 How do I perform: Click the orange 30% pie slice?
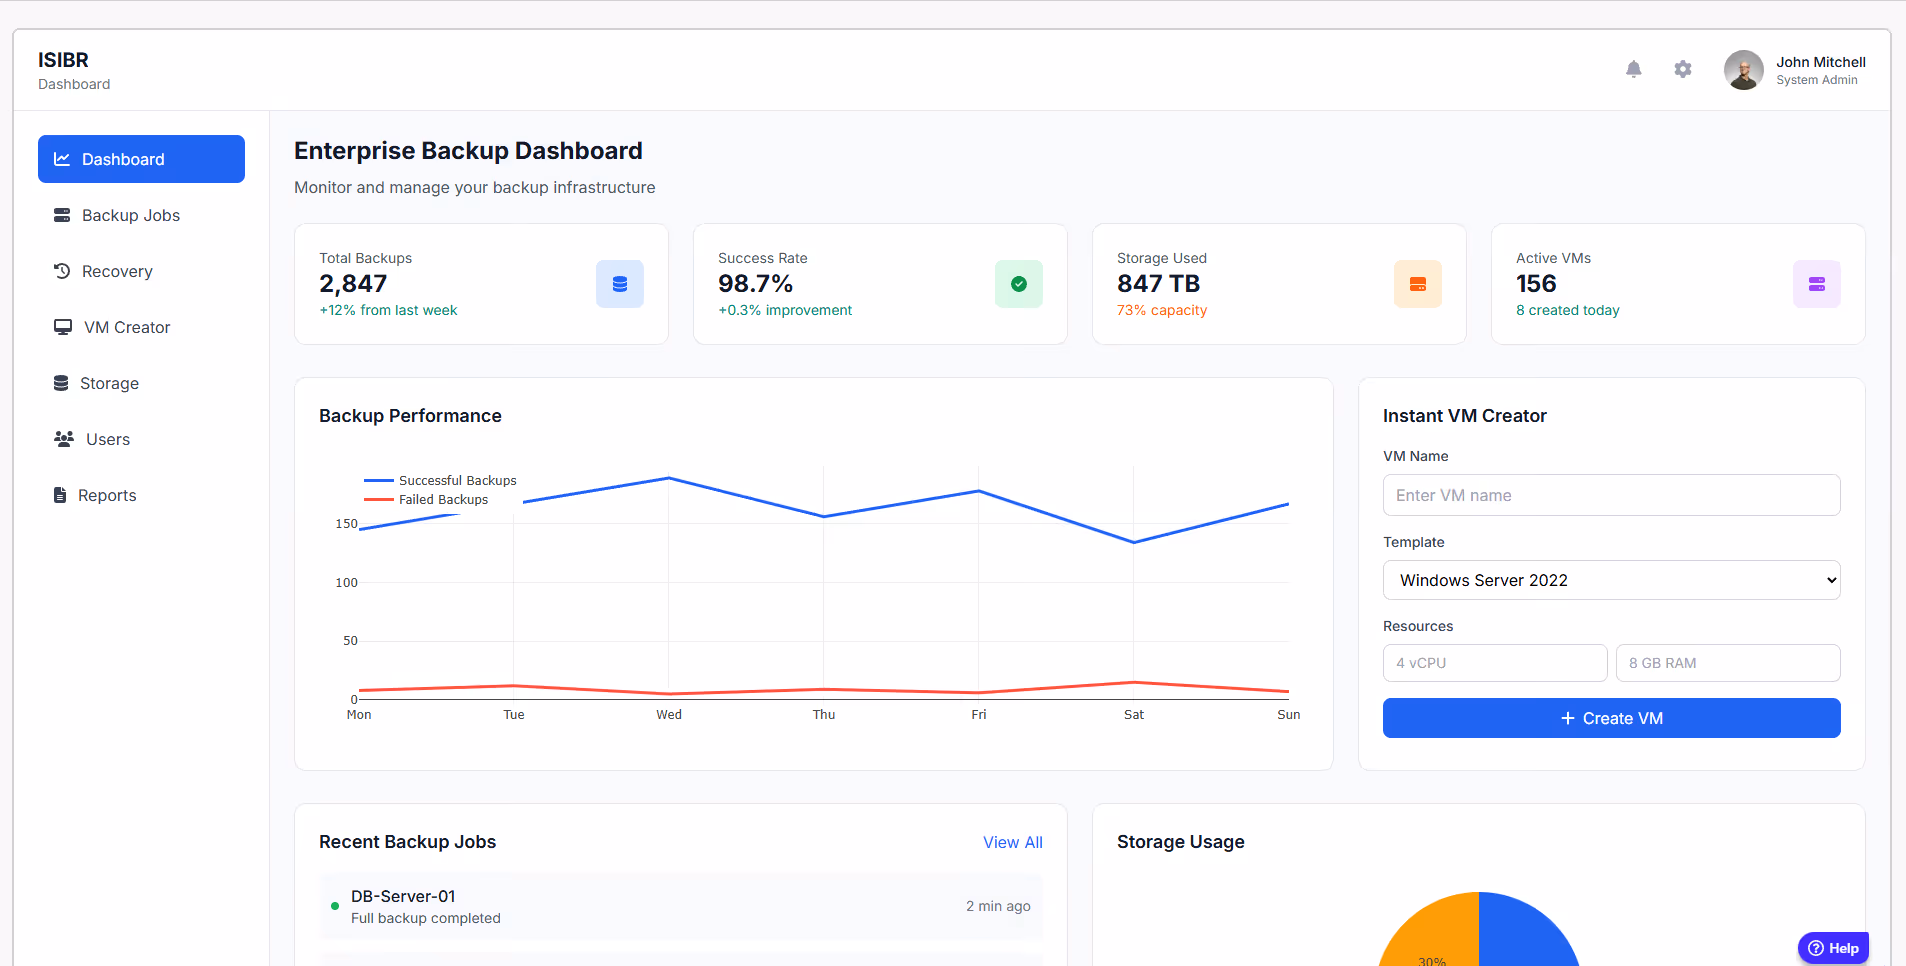[1432, 935]
